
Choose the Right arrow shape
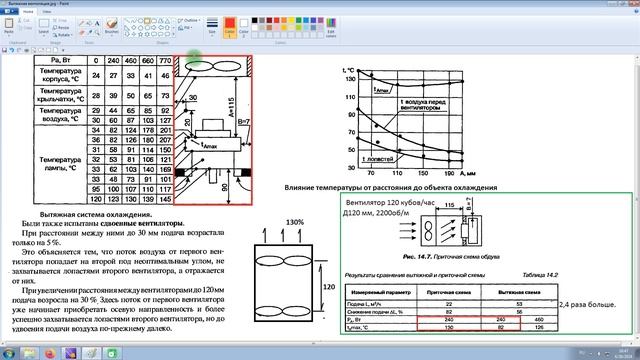(x=153, y=28)
